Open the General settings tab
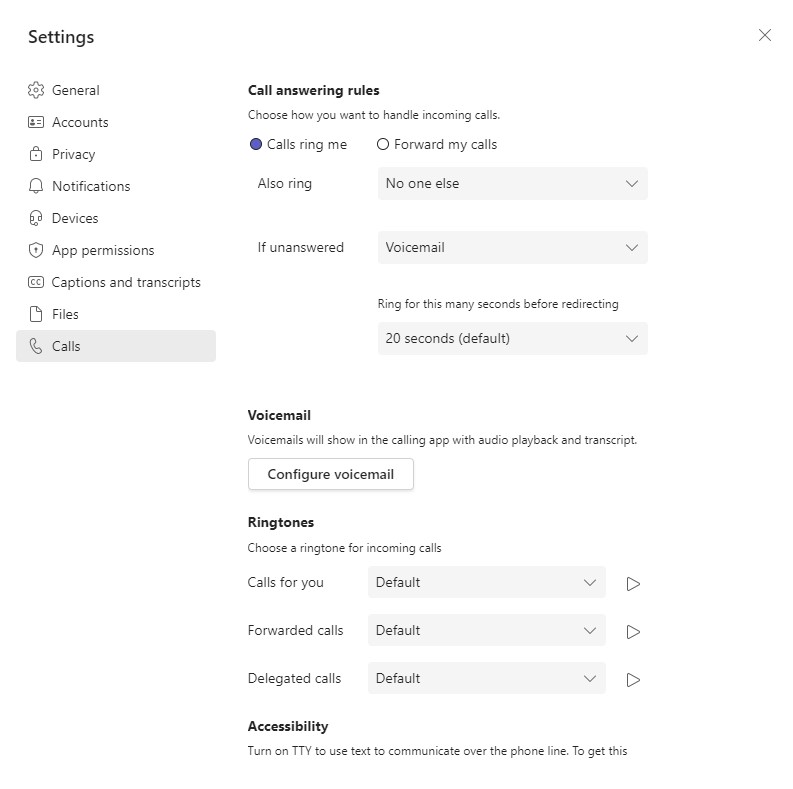The width and height of the screenshot is (793, 789). click(x=116, y=90)
